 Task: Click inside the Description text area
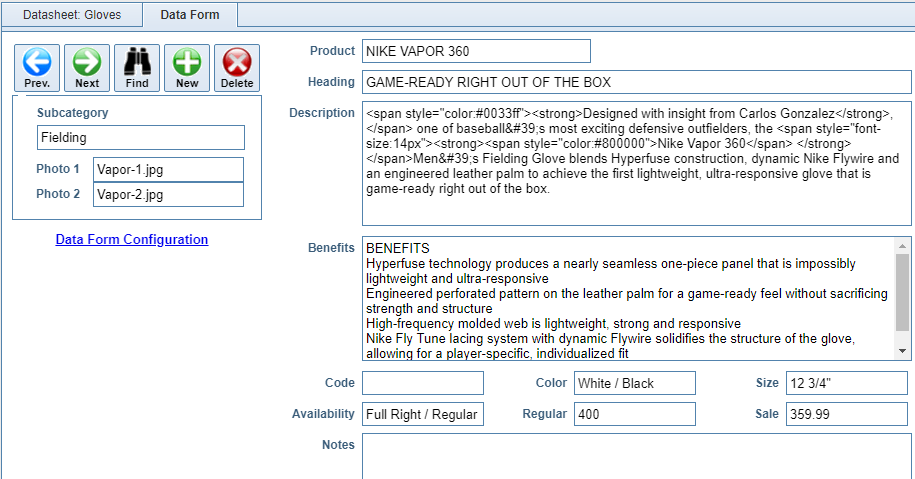click(636, 163)
